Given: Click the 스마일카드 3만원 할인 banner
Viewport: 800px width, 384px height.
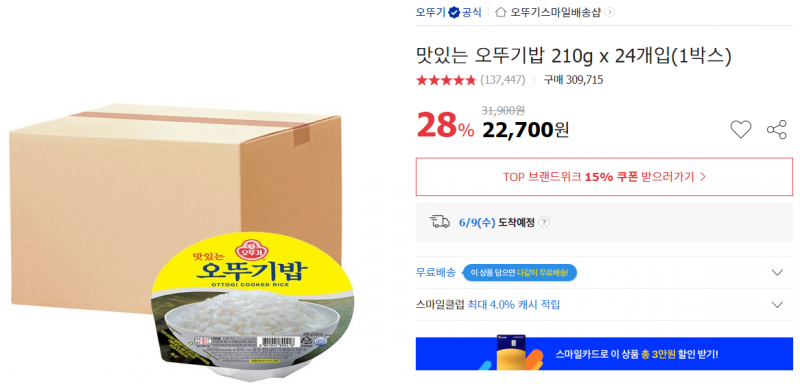Looking at the screenshot, I should tap(604, 353).
